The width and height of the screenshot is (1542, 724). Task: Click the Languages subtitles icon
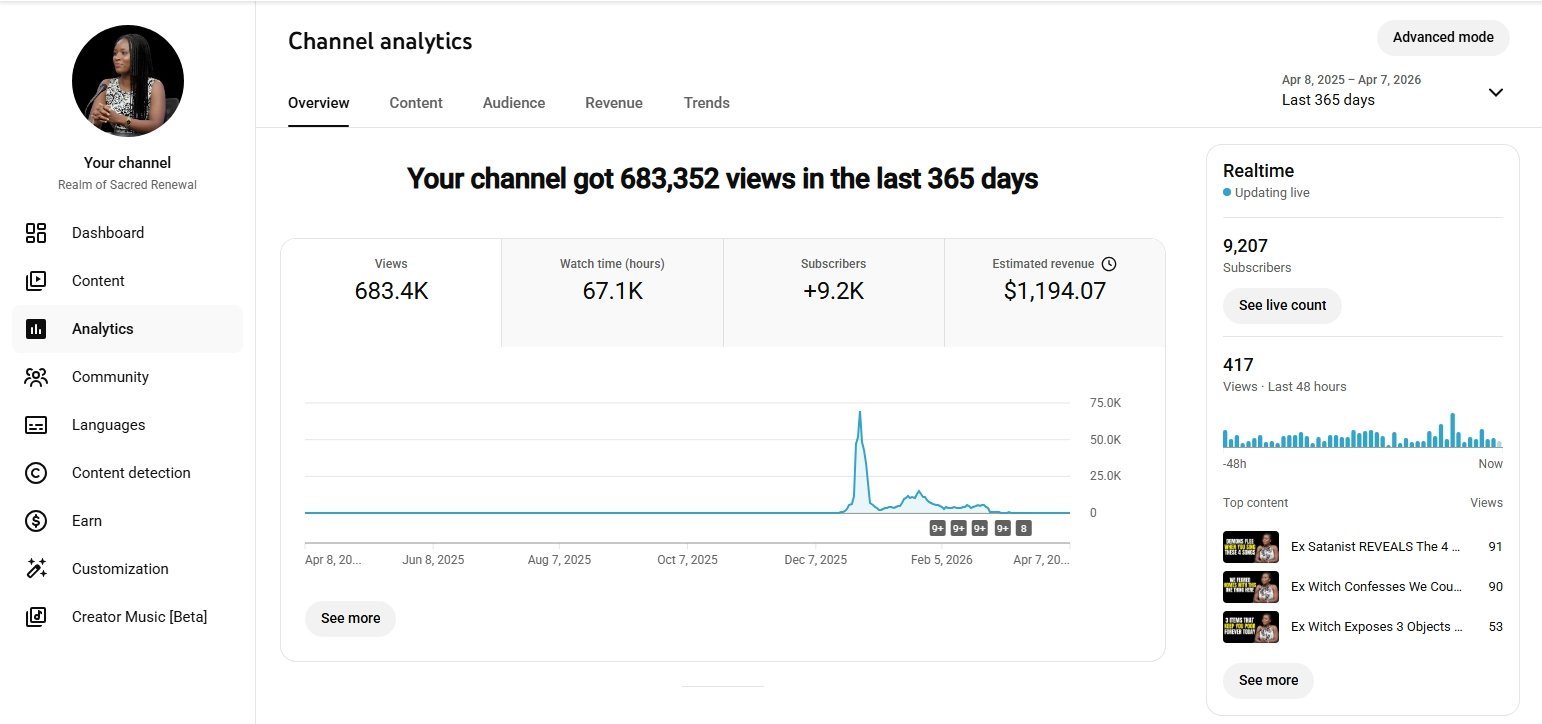[x=36, y=425]
